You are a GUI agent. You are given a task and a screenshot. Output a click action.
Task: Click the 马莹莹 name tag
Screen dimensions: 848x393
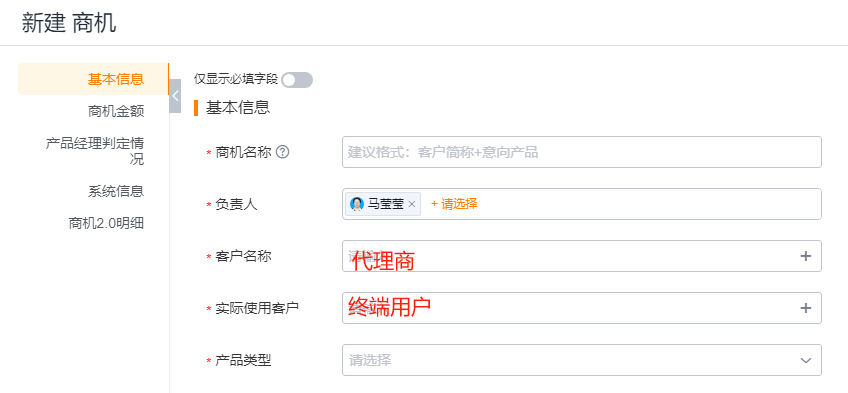[x=383, y=204]
